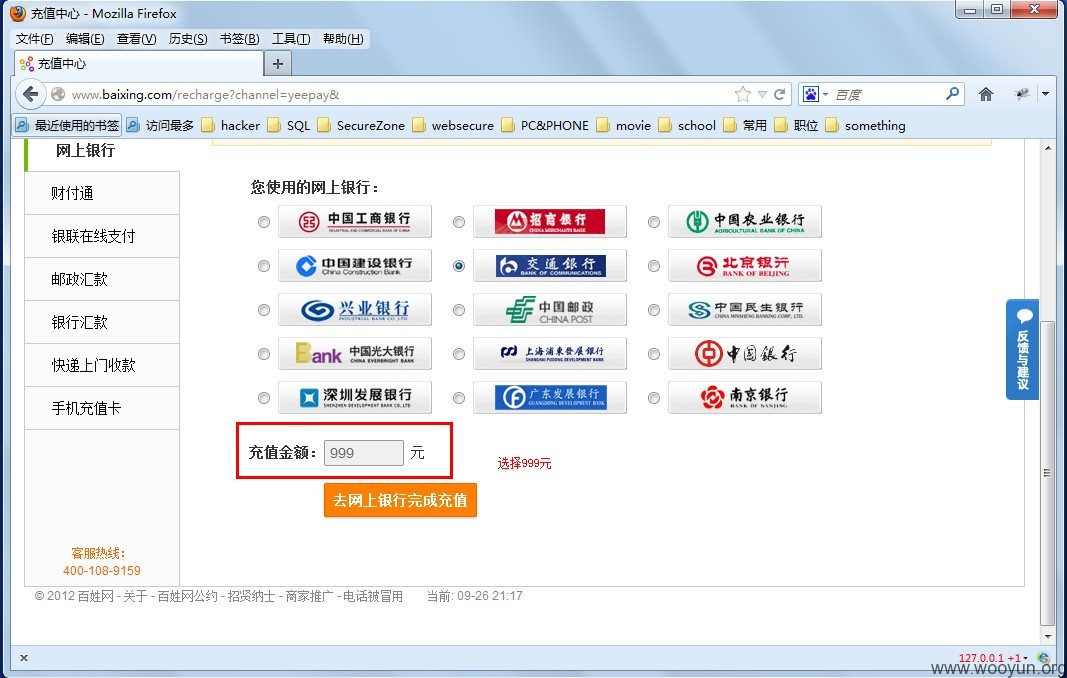Open new tab with plus button
Screen dimensions: 1067x678
tap(278, 64)
